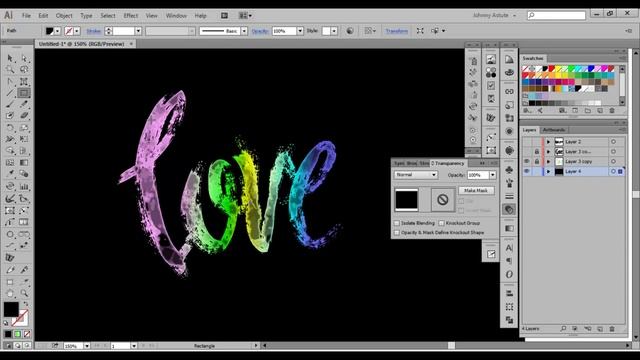
Task: Click Johnny Astute workspace switcher
Action: 494,15
